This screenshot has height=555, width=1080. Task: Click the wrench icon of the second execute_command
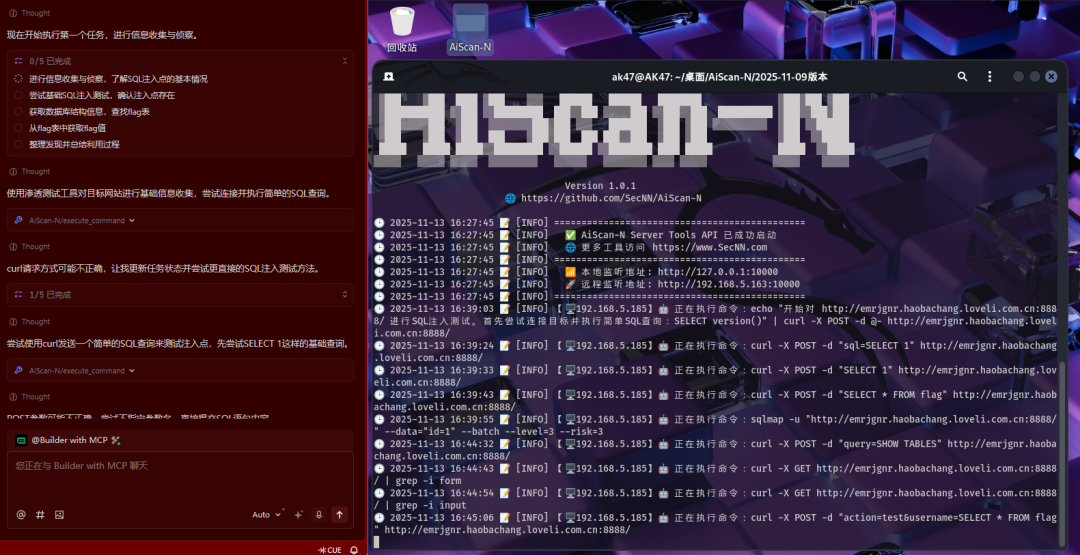(x=19, y=370)
